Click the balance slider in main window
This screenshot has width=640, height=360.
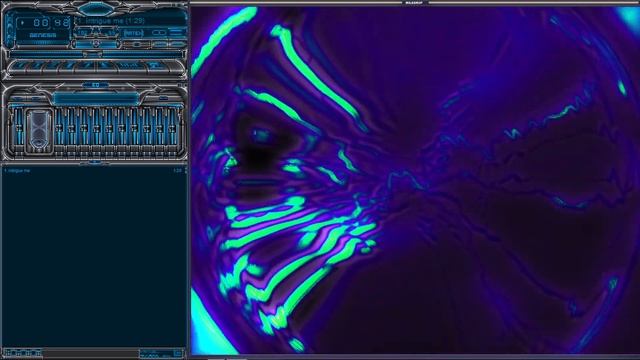click(137, 44)
